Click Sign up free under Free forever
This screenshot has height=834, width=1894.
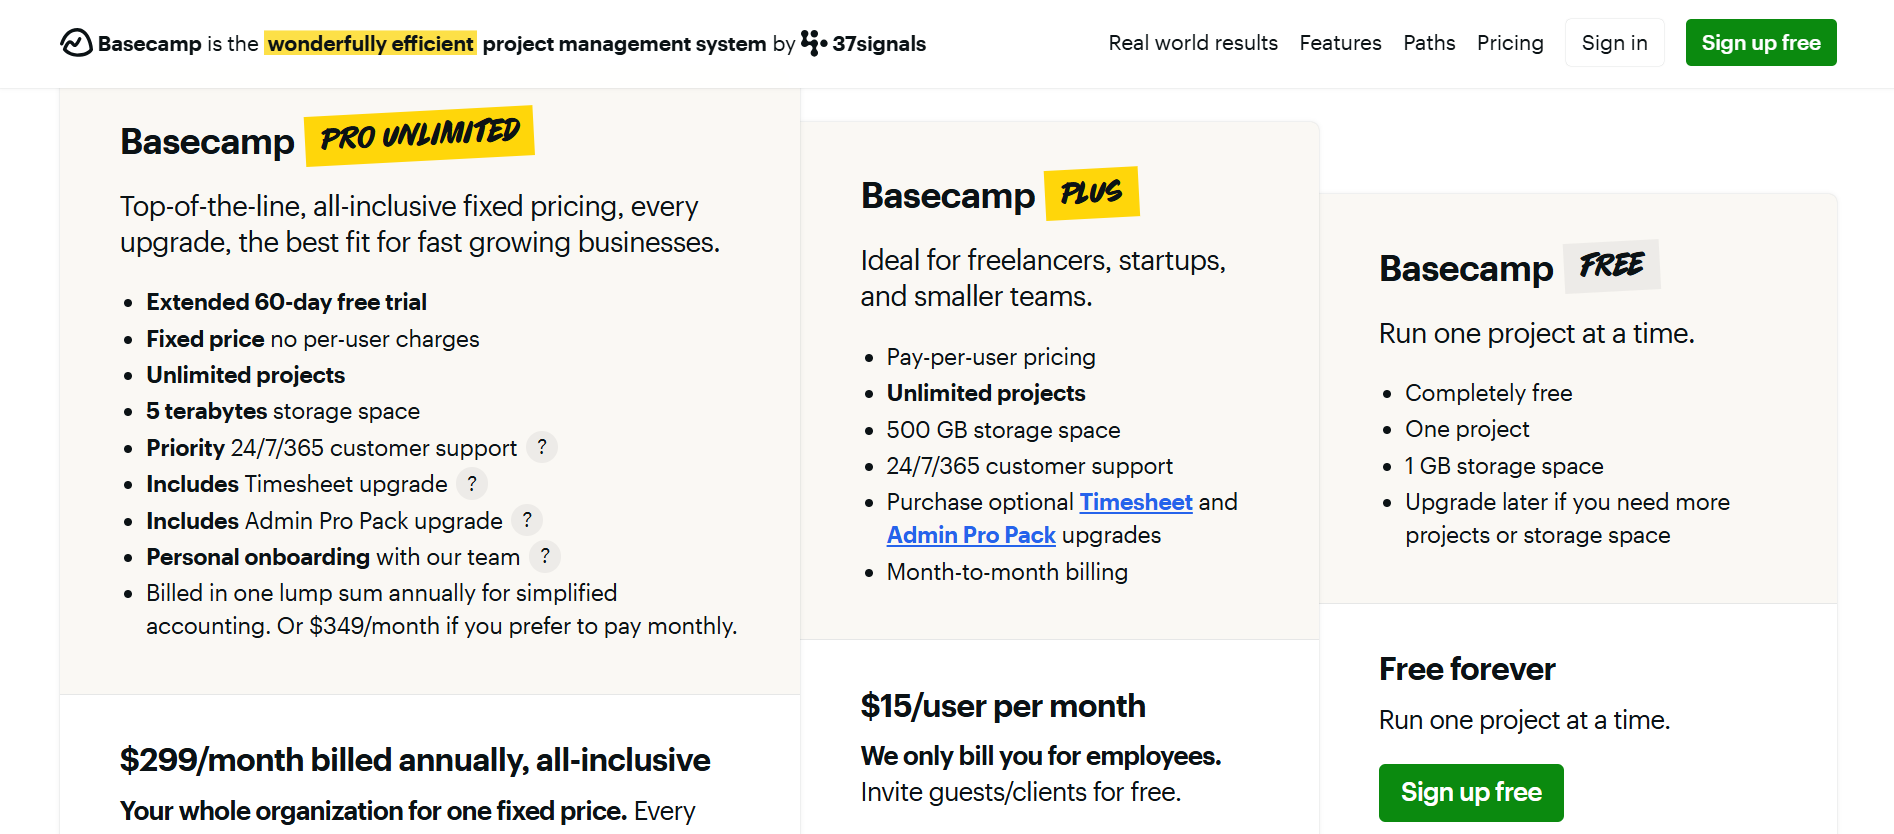pyautogui.click(x=1471, y=792)
